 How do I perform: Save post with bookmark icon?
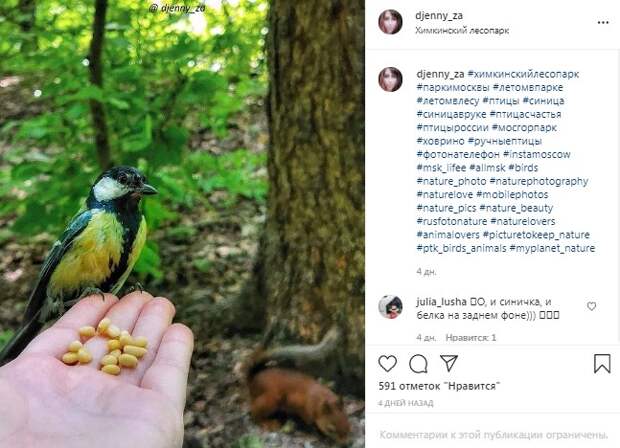(602, 363)
